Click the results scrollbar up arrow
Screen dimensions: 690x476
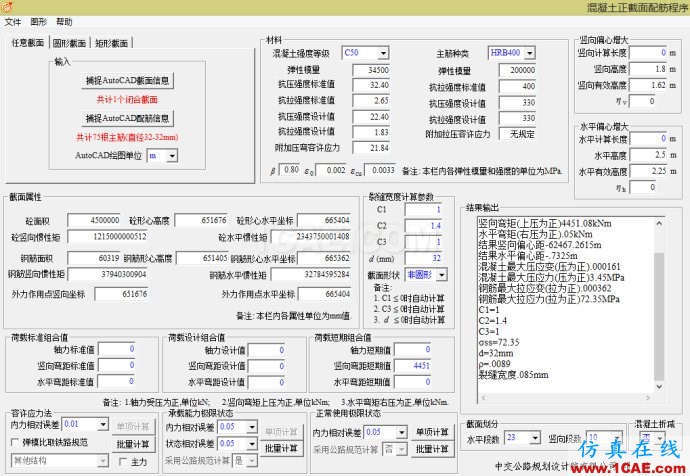pos(659,223)
